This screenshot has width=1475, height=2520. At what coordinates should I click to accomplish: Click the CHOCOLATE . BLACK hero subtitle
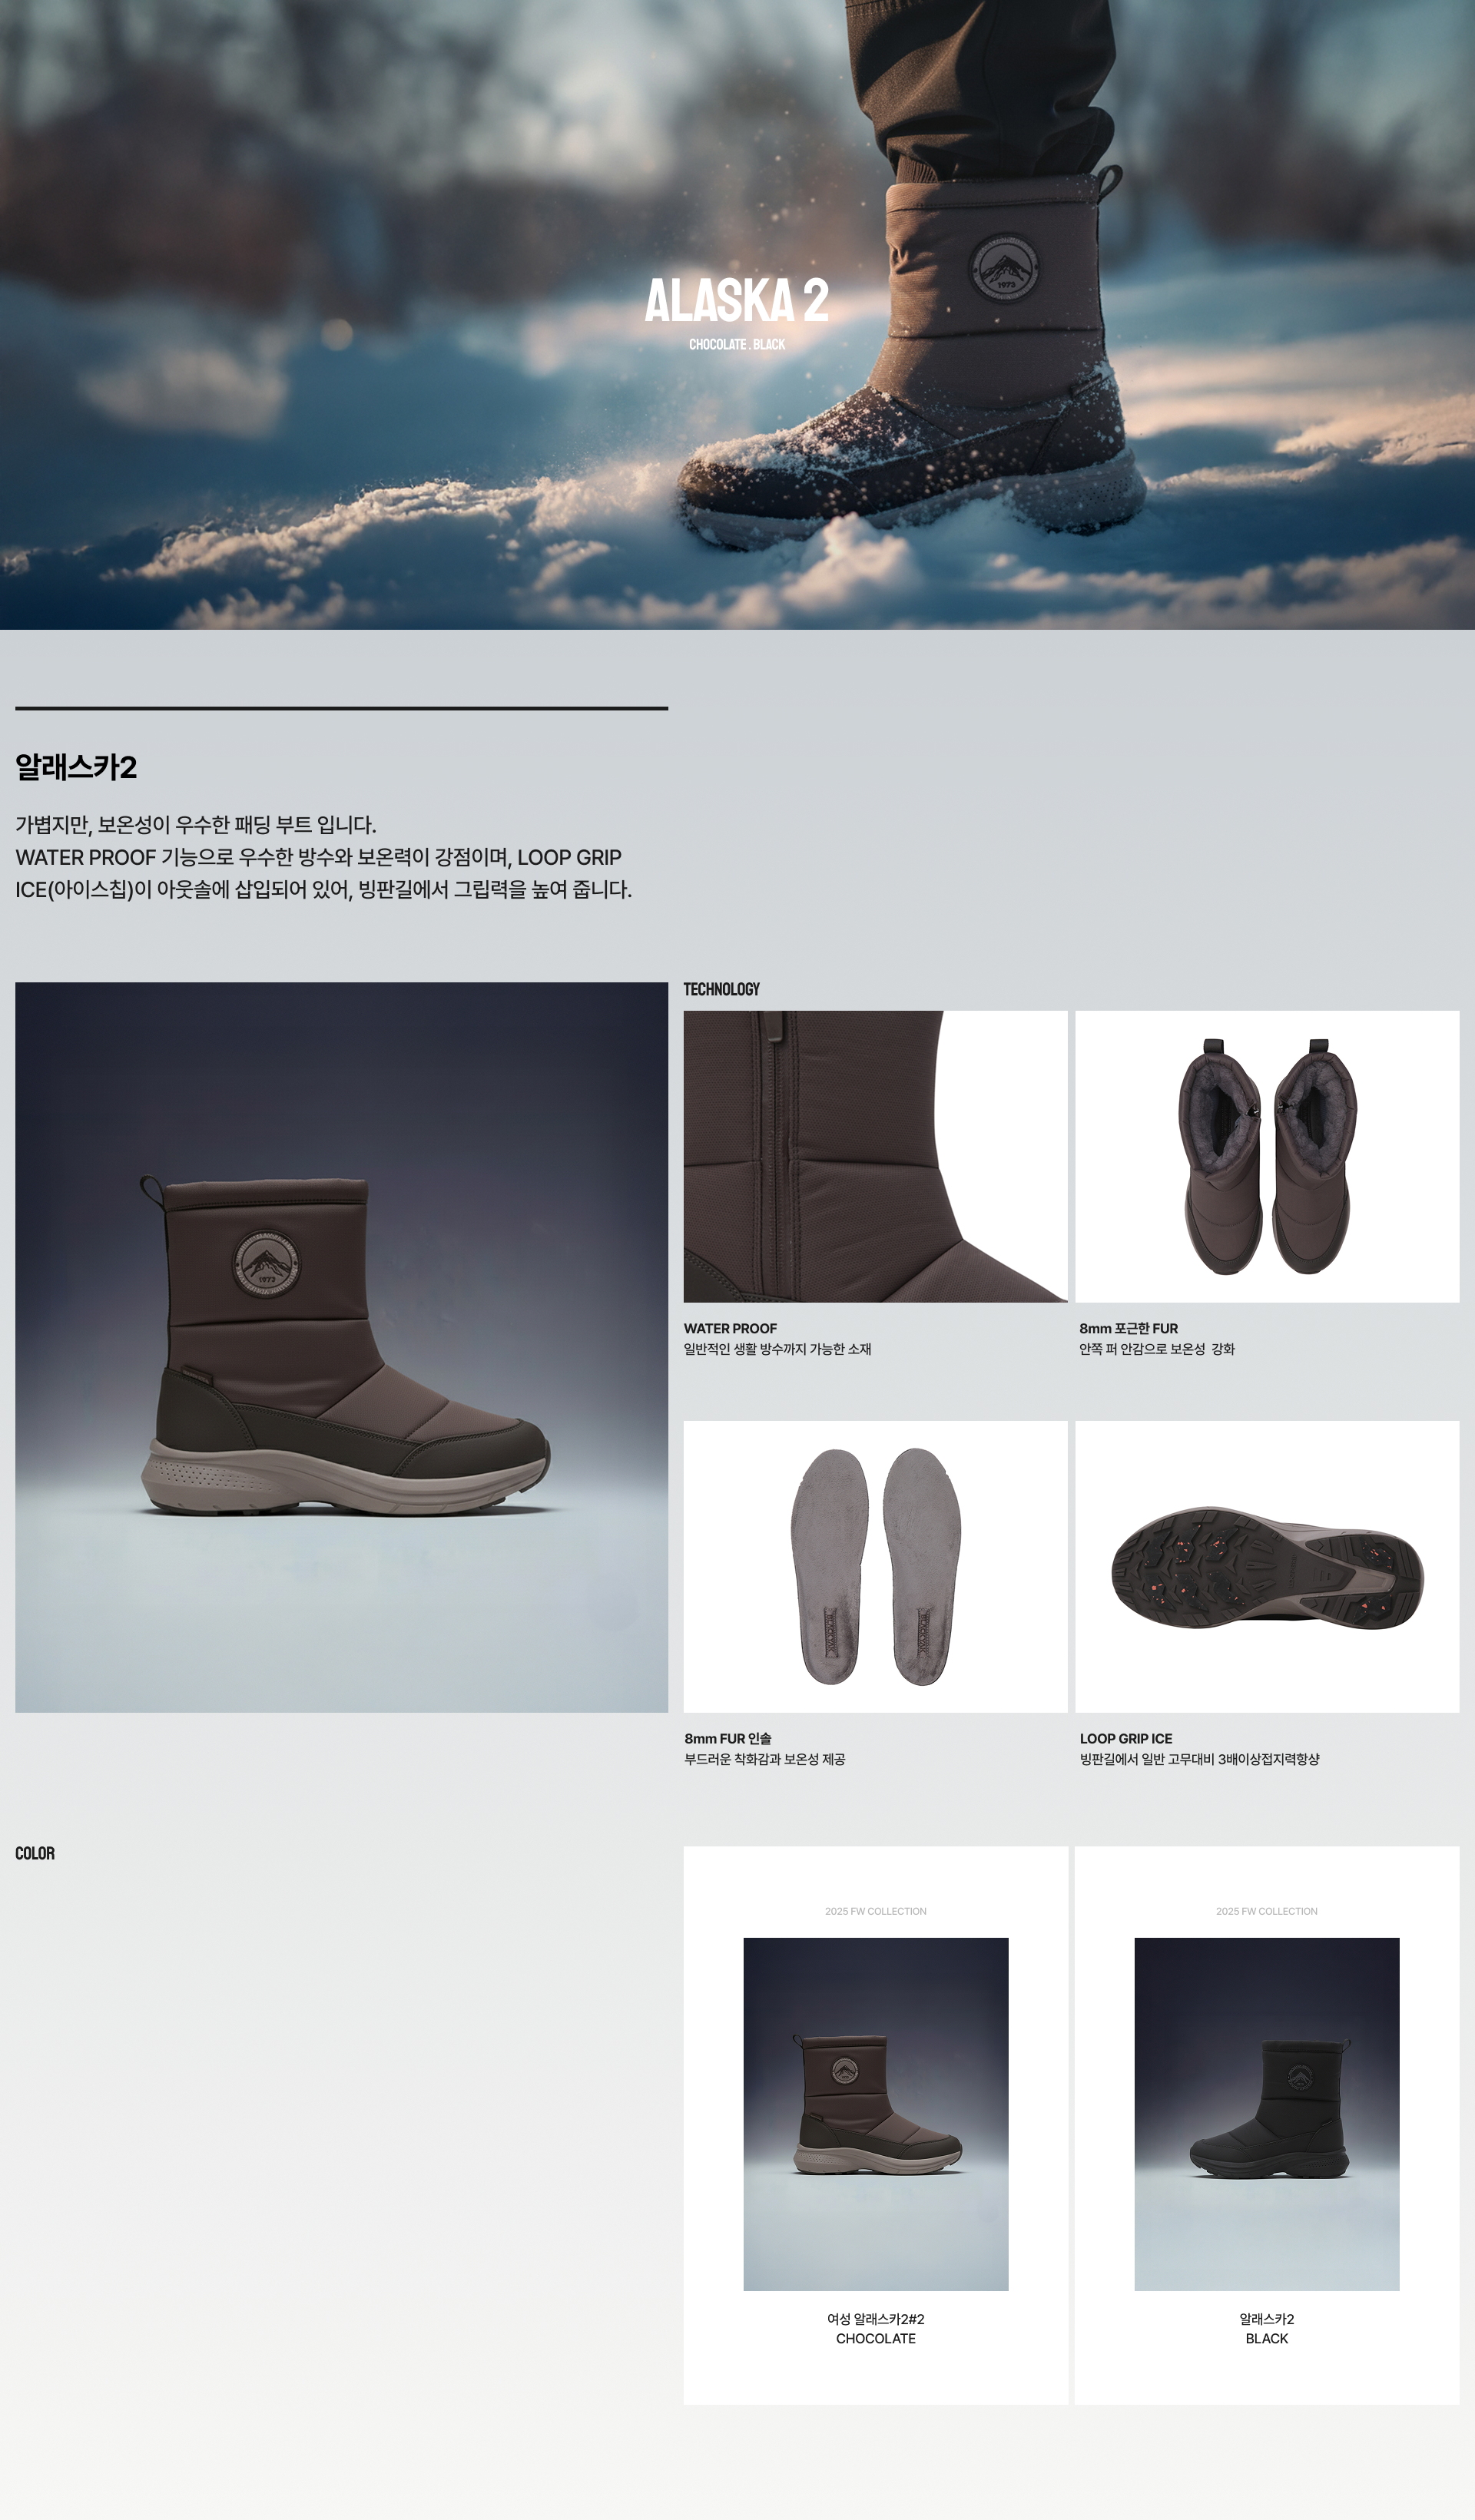tap(736, 344)
